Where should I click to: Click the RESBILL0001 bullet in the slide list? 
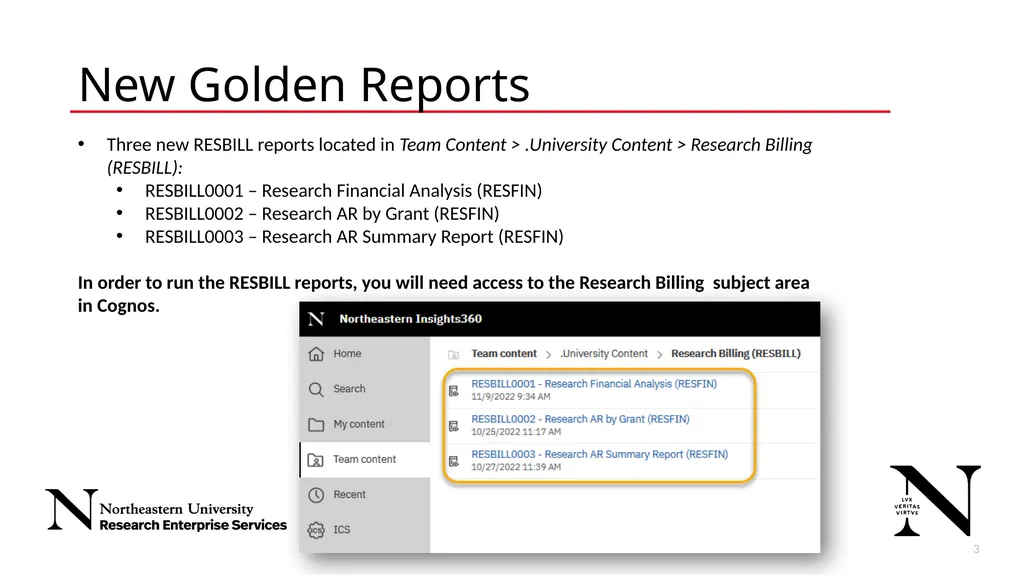tap(344, 191)
